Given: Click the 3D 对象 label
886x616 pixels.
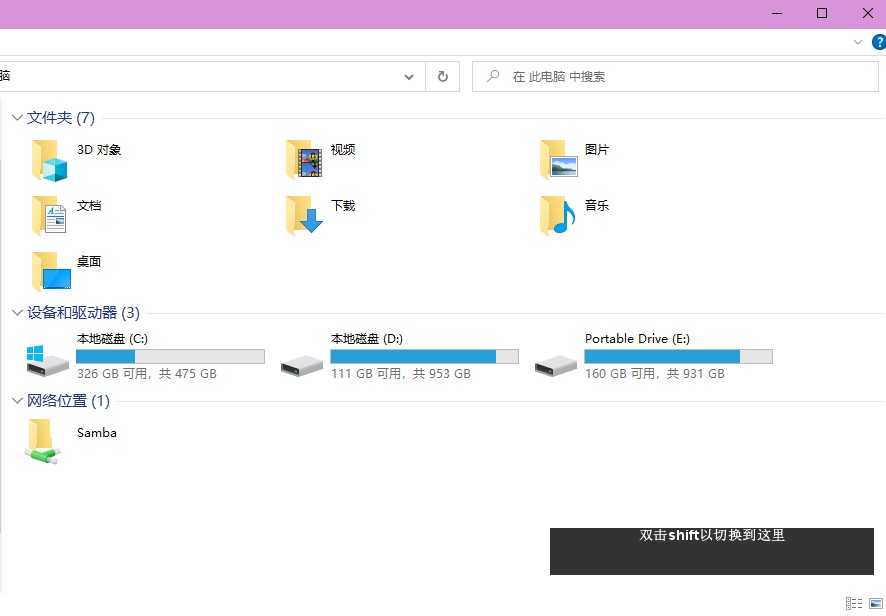Looking at the screenshot, I should tap(99, 150).
